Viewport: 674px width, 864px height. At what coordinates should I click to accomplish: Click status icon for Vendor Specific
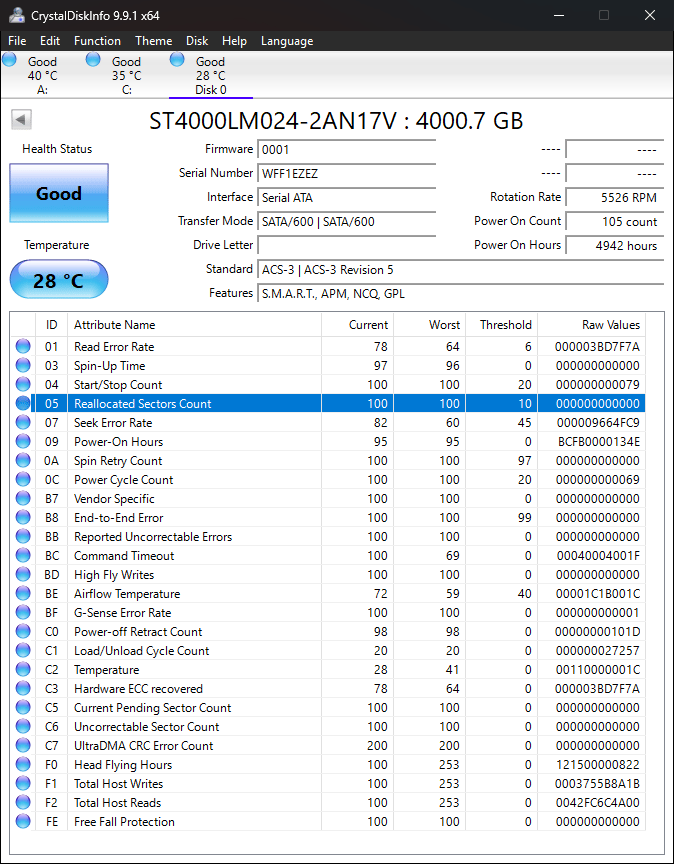point(23,499)
